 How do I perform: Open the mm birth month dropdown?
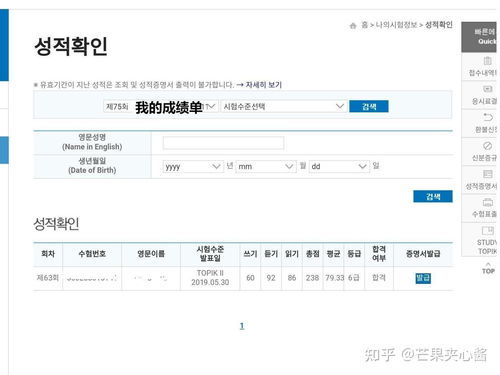tap(266, 166)
